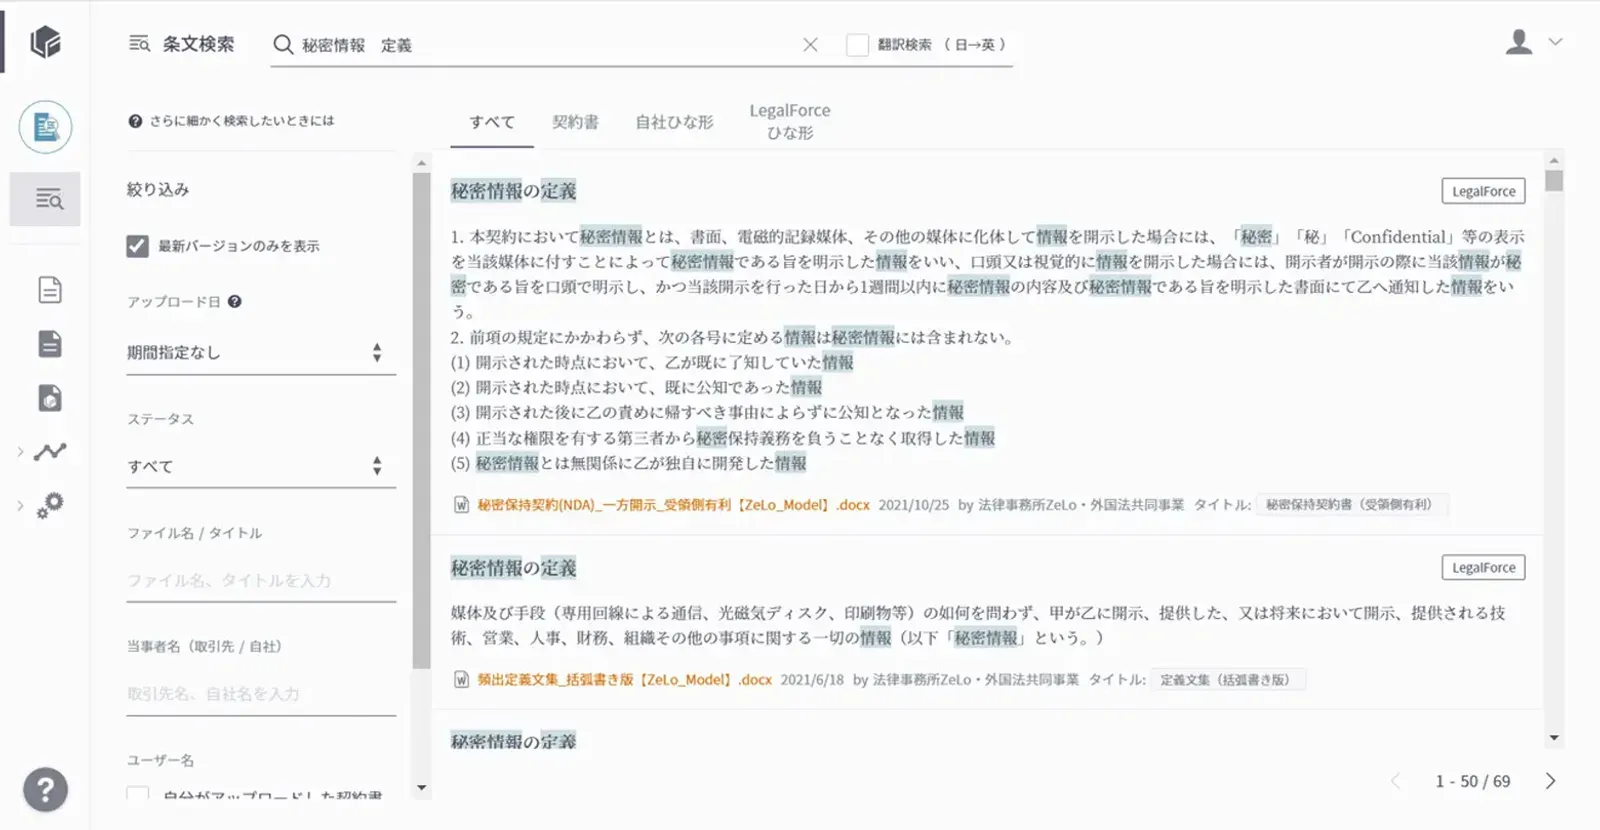Switch to the 自社ひな形 tab

pyautogui.click(x=674, y=122)
